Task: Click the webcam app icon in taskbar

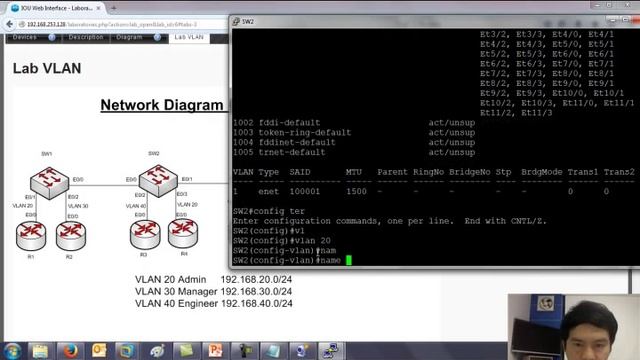Action: coord(302,351)
